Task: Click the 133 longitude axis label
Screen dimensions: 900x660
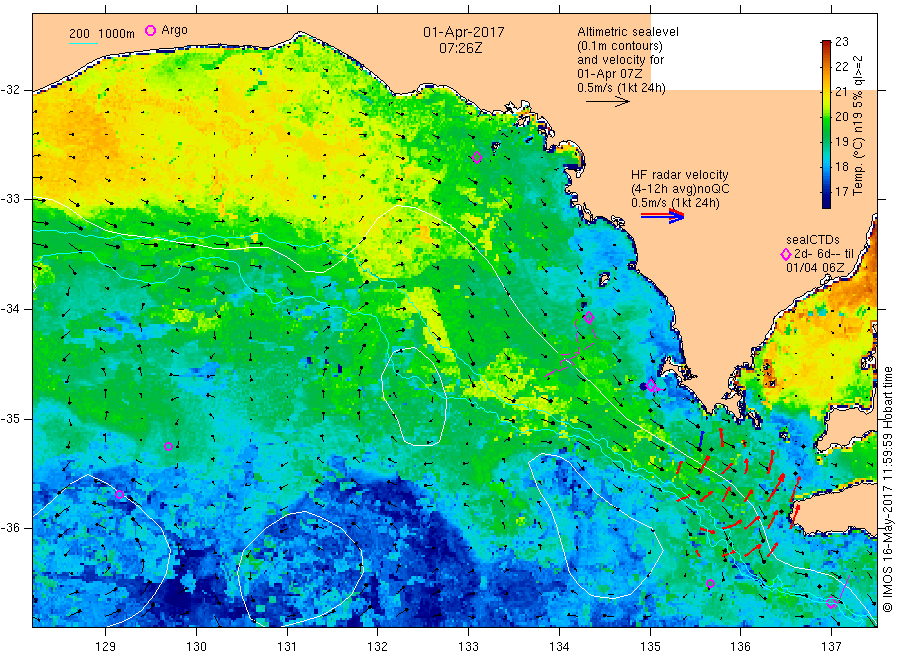Action: coord(468,647)
